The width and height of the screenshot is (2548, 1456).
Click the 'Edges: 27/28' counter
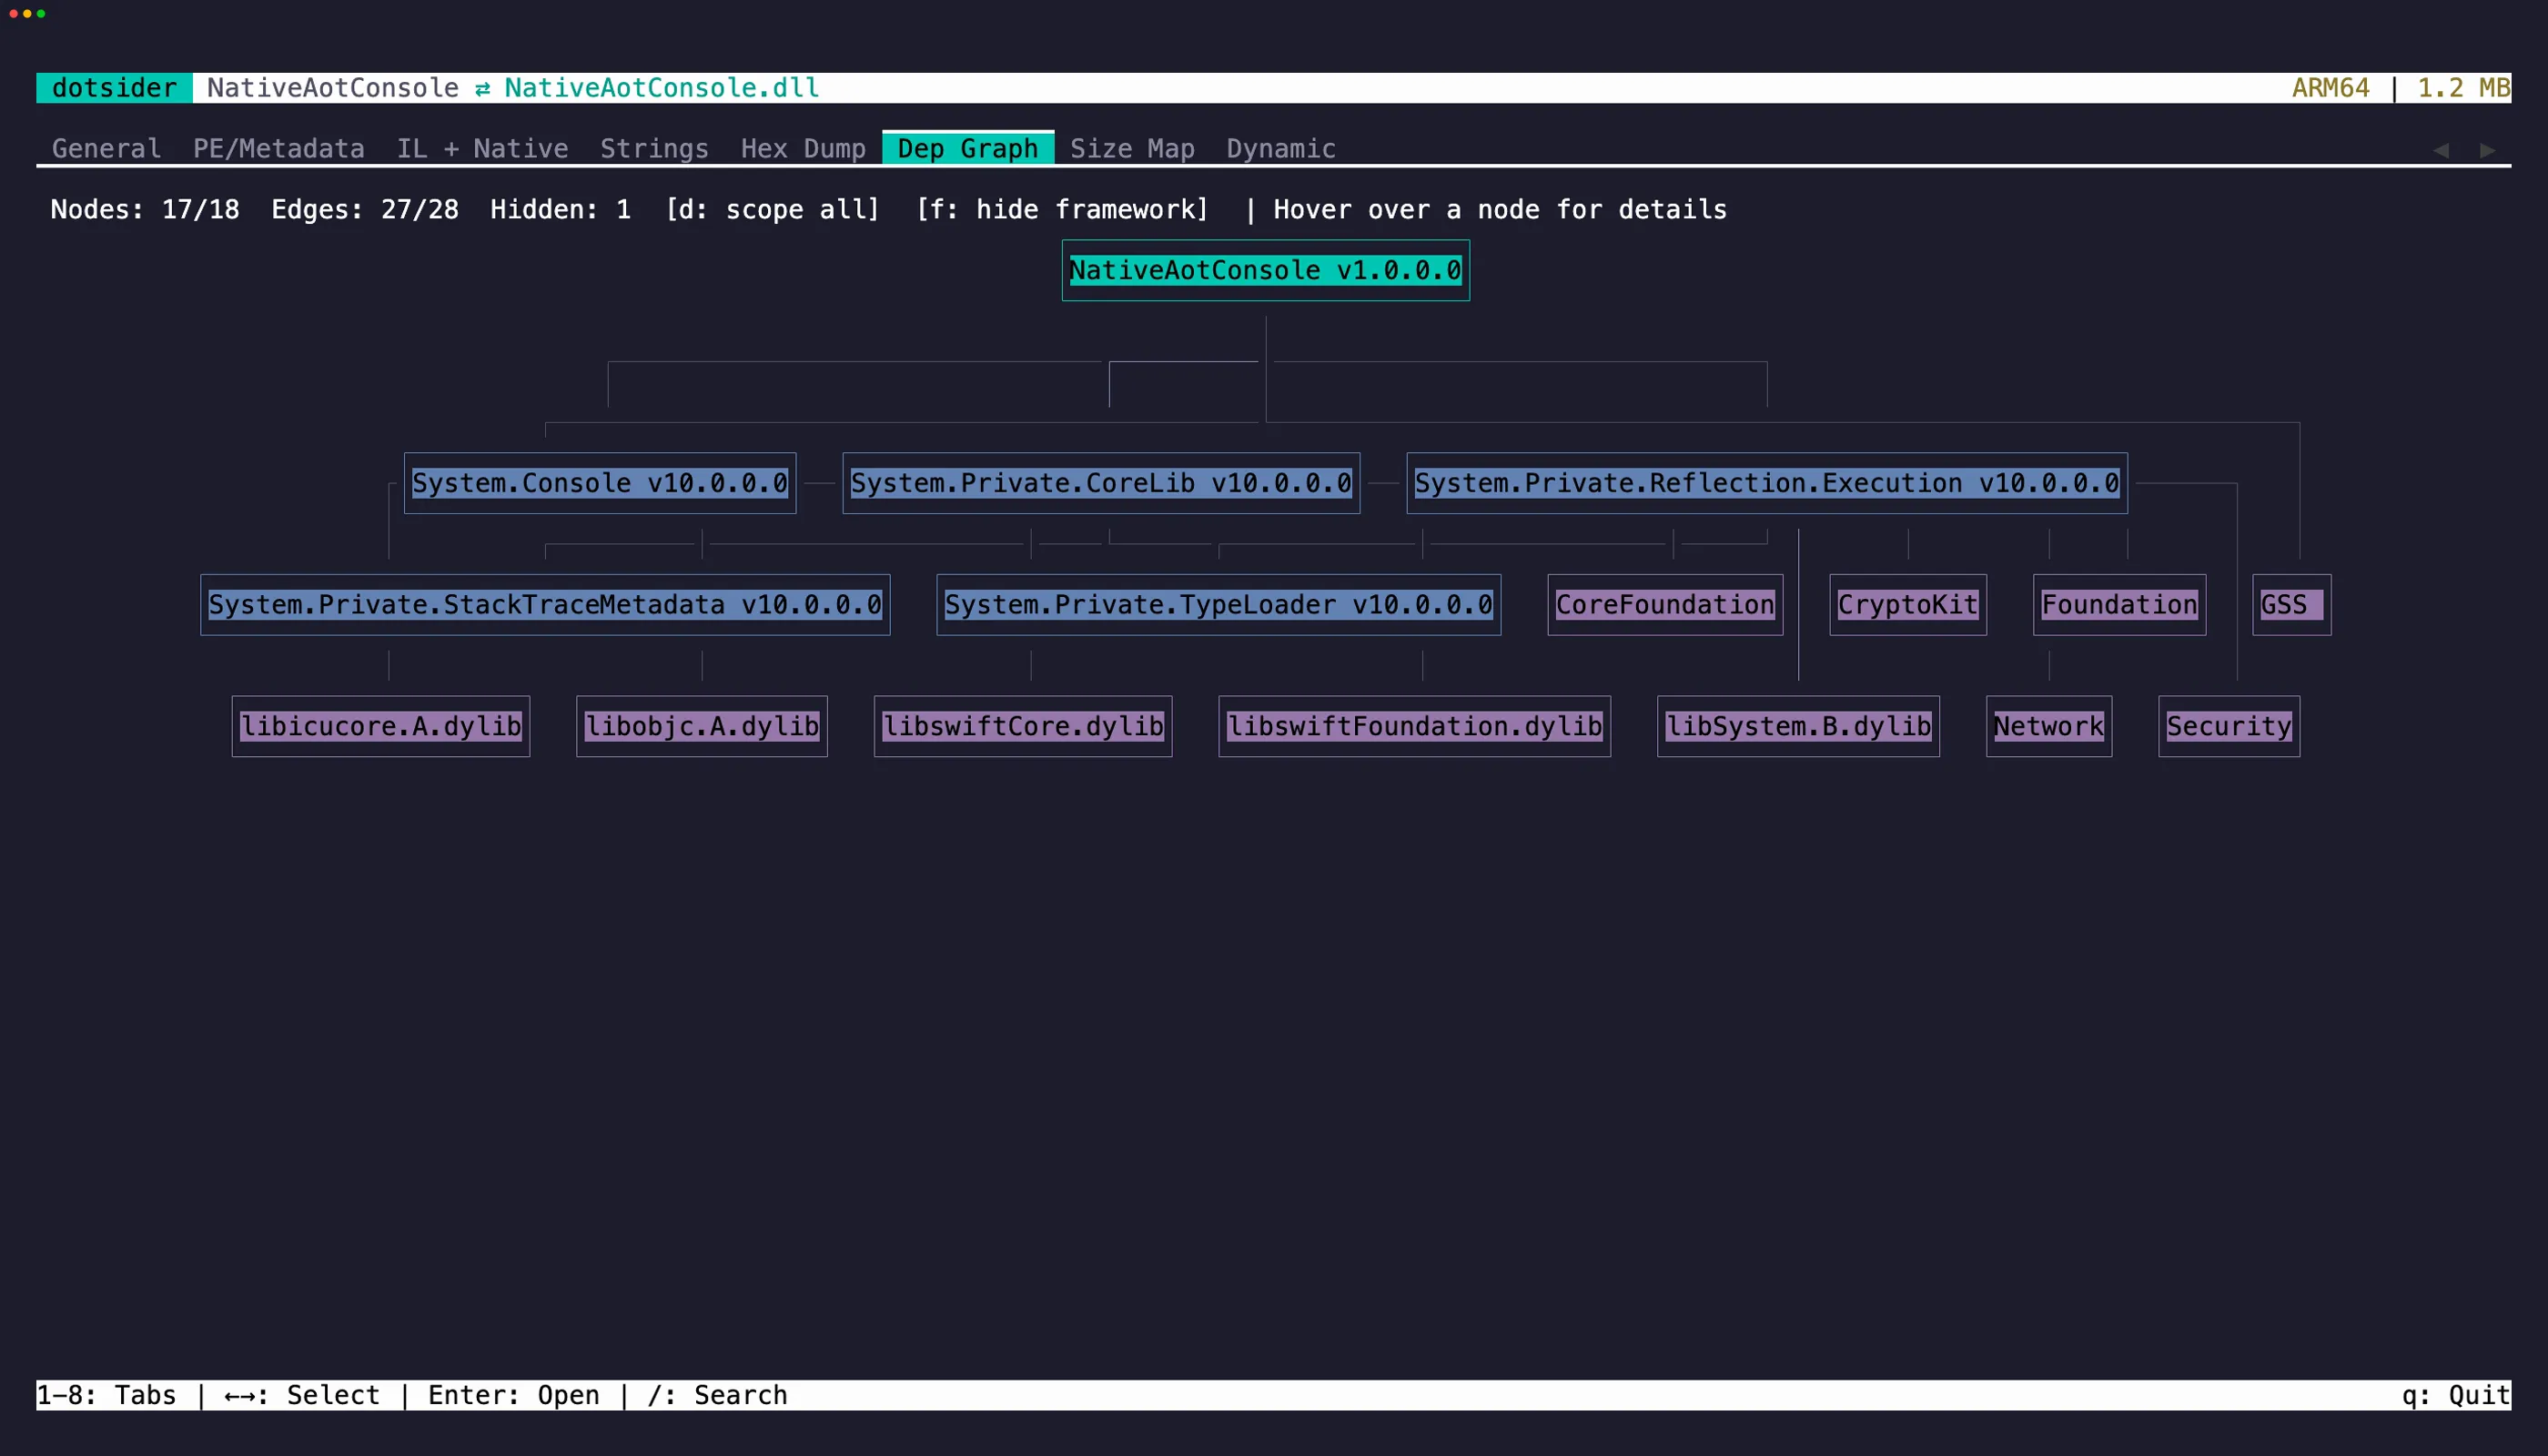coord(365,210)
